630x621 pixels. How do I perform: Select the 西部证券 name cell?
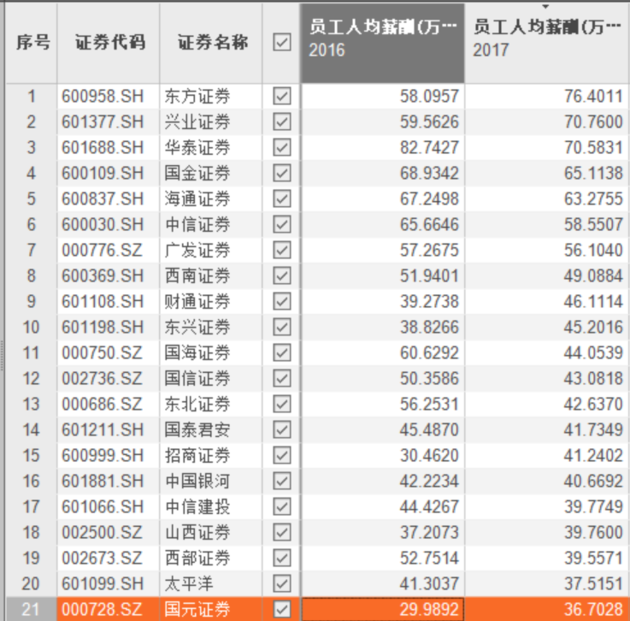[197, 558]
